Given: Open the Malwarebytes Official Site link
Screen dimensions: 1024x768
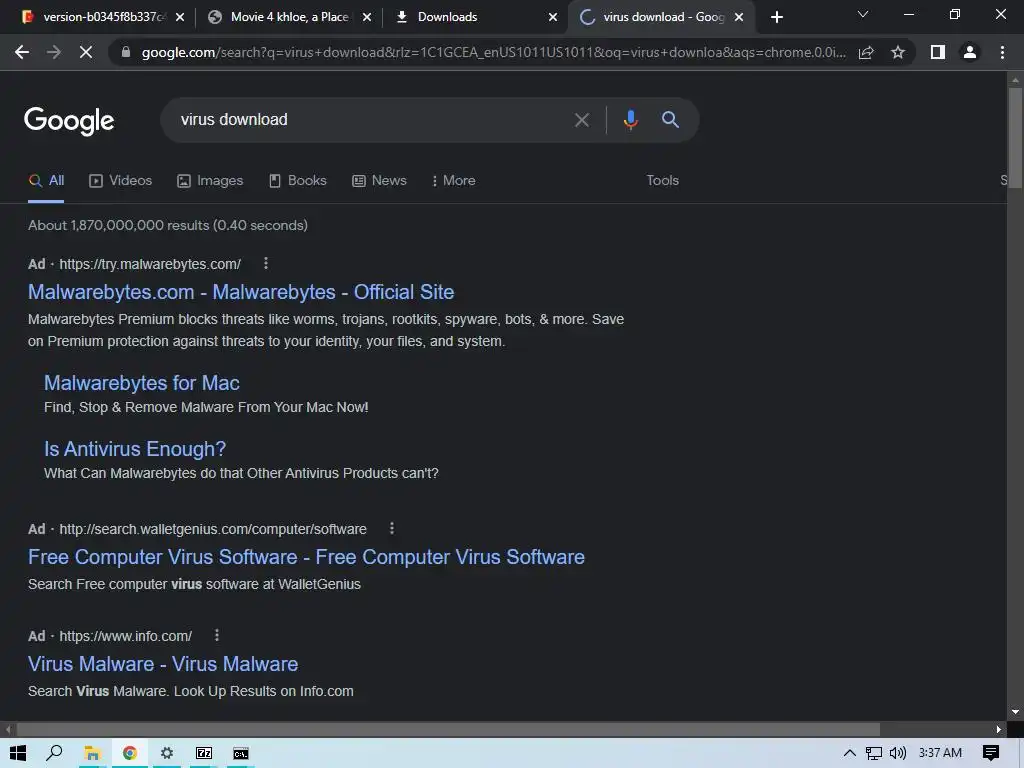Looking at the screenshot, I should coord(241,292).
